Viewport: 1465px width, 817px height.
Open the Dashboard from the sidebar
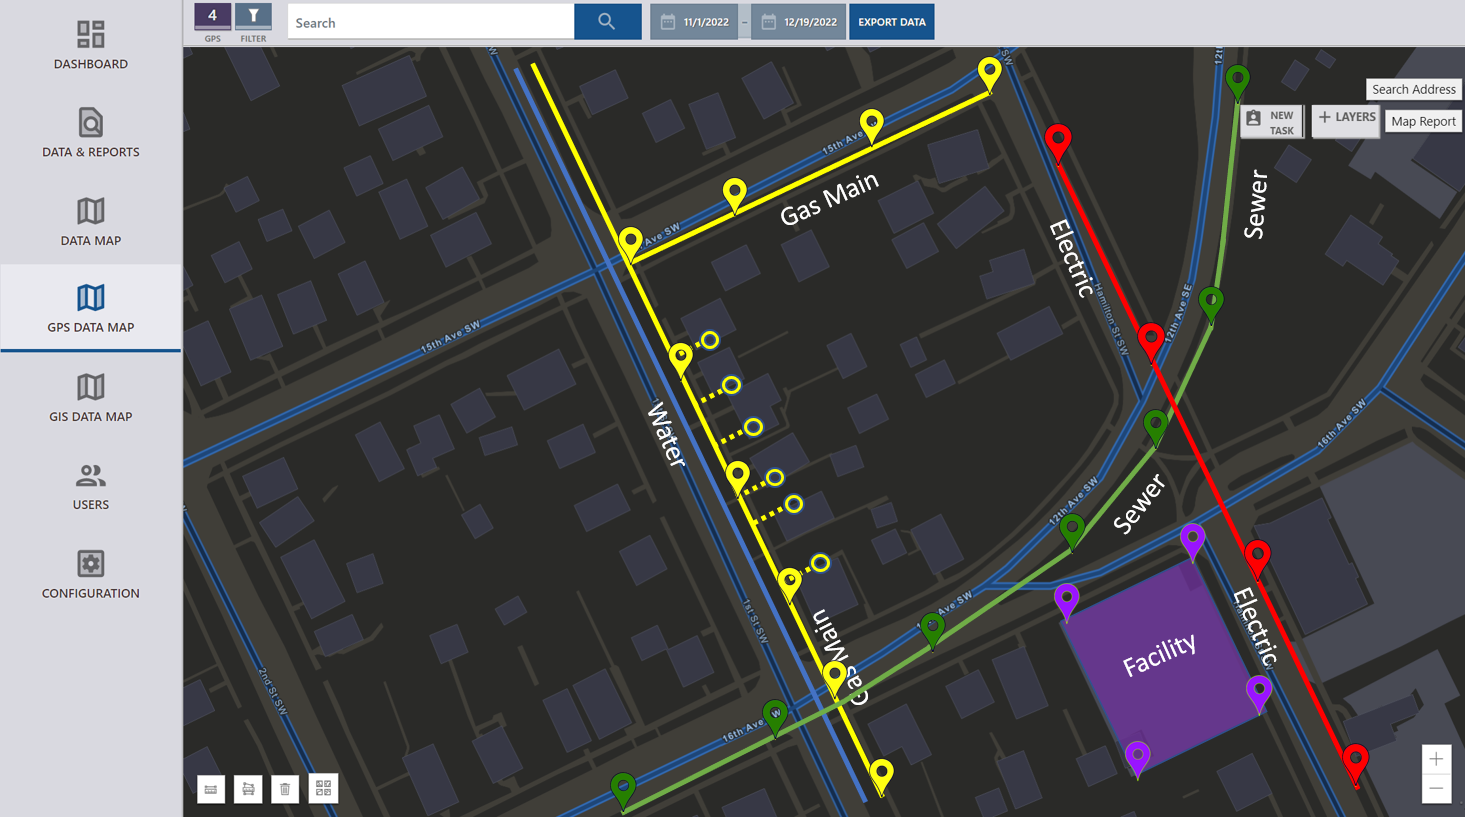[90, 45]
